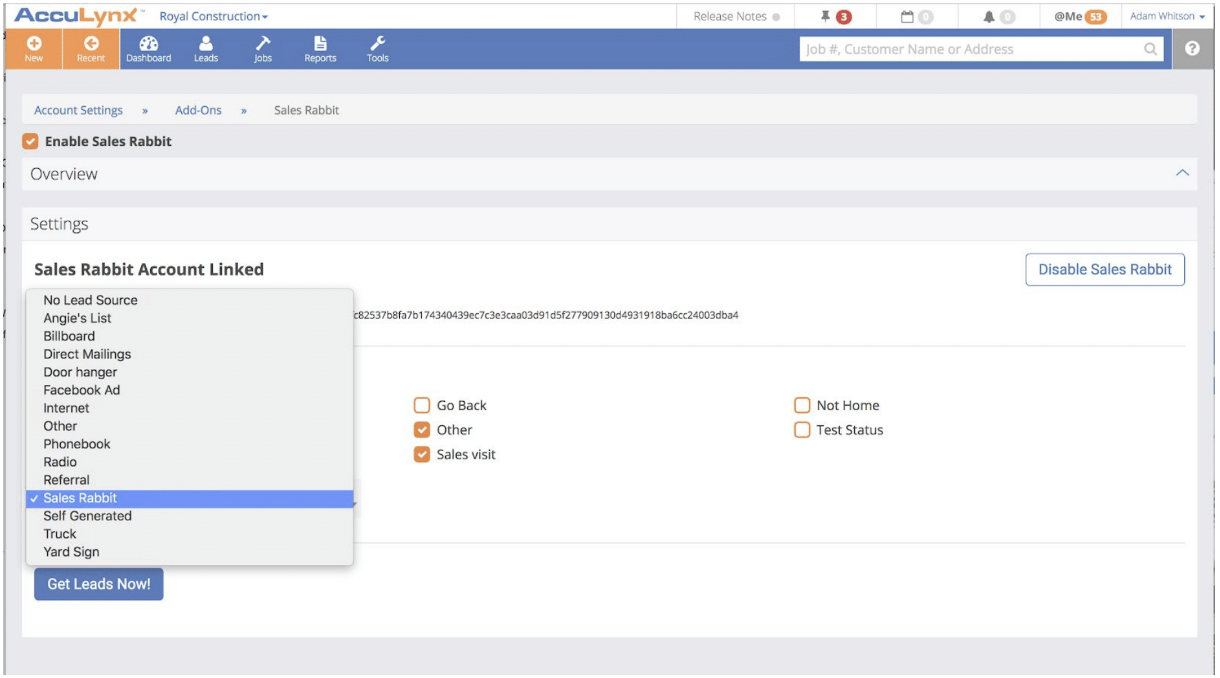Check the Test Status checkbox
Image resolution: width=1220 pixels, height=678 pixels.
coord(802,430)
